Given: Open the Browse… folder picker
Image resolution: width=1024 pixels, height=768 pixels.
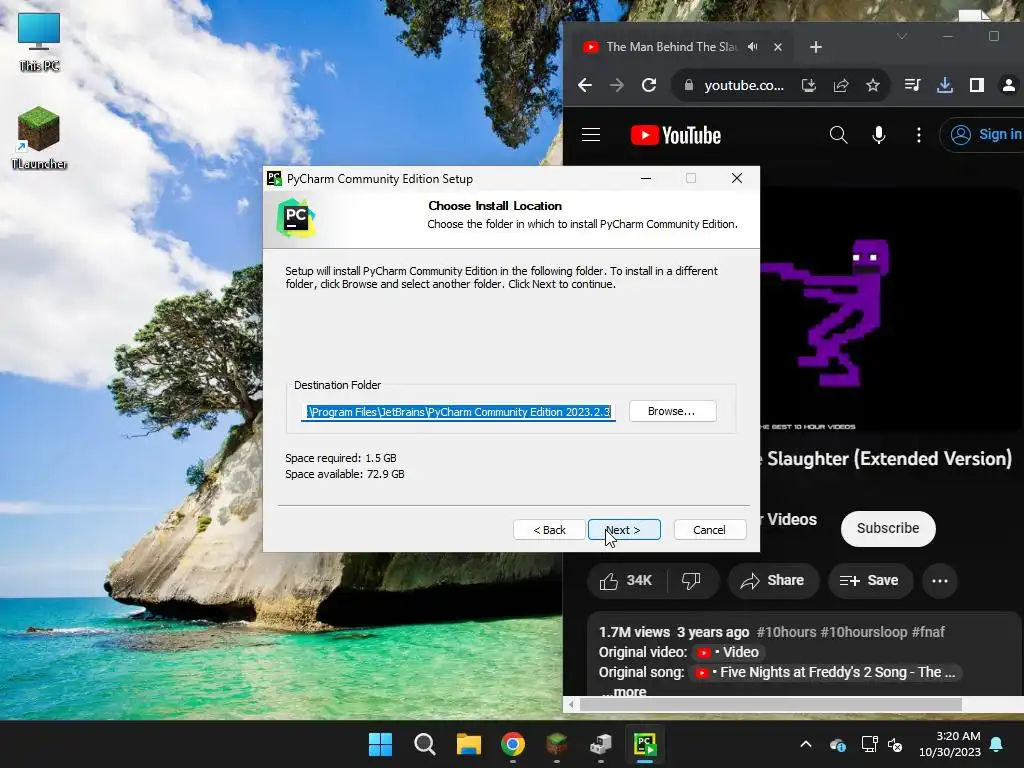Looking at the screenshot, I should coord(672,411).
